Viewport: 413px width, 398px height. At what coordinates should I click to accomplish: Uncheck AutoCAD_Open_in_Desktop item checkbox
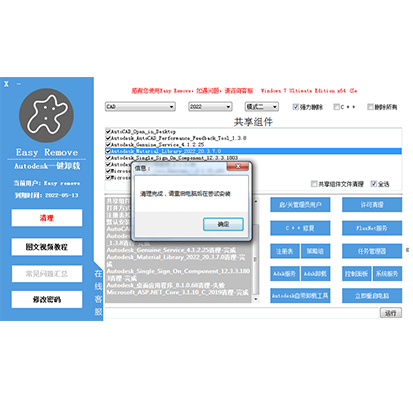[108, 131]
